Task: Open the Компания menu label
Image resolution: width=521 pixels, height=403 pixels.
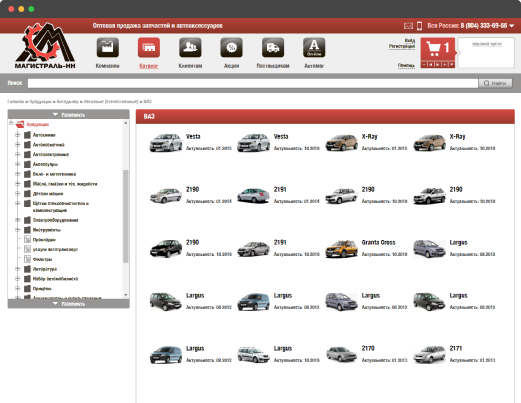Action: click(107, 66)
